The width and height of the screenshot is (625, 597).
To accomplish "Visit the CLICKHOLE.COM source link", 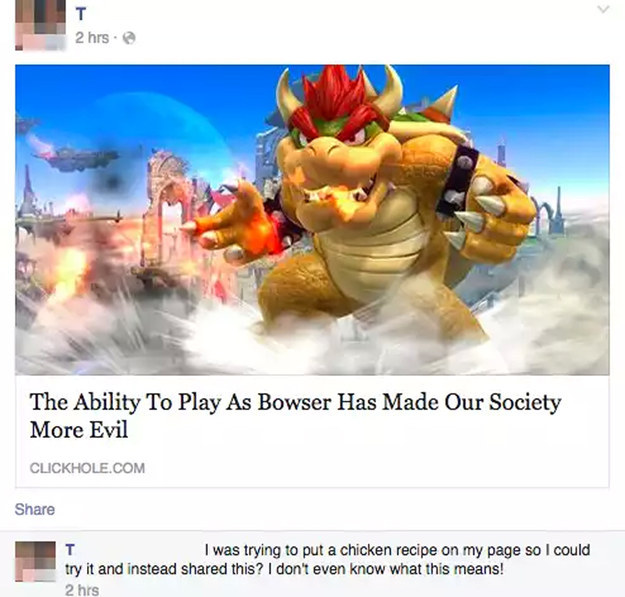I will pos(87,468).
